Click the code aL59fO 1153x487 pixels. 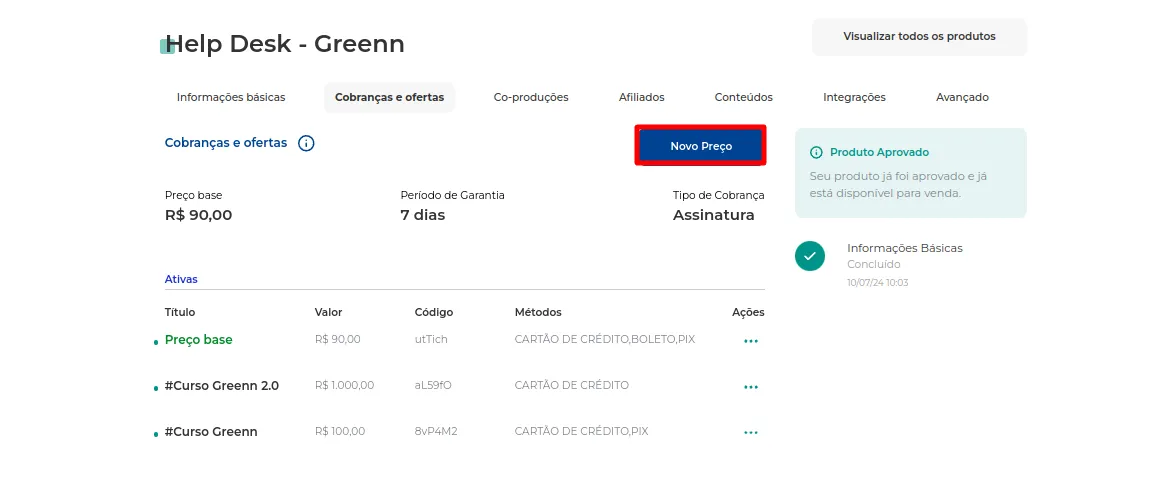[x=433, y=385]
